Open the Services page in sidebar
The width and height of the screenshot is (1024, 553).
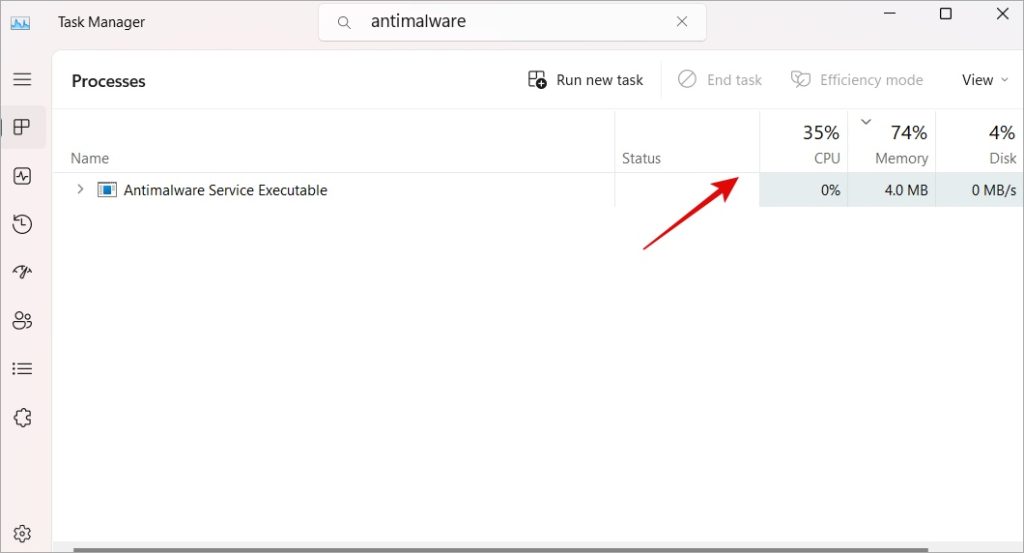pos(22,417)
